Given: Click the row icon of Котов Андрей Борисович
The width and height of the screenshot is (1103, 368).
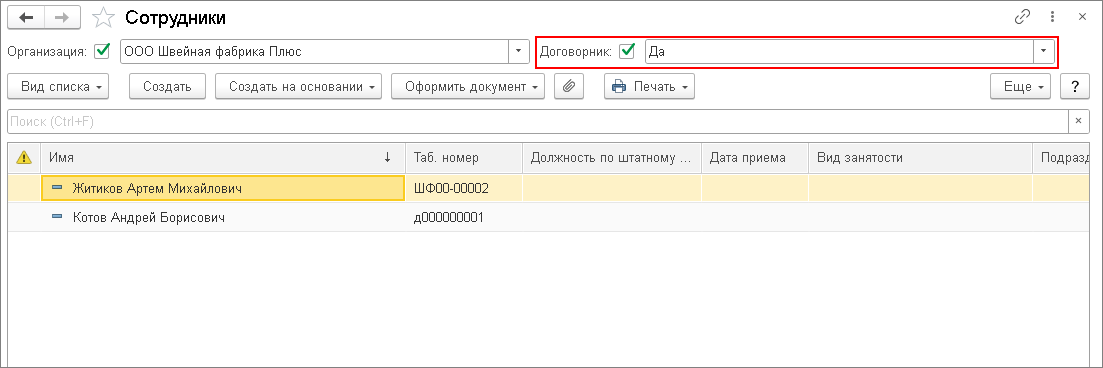Looking at the screenshot, I should (x=57, y=217).
